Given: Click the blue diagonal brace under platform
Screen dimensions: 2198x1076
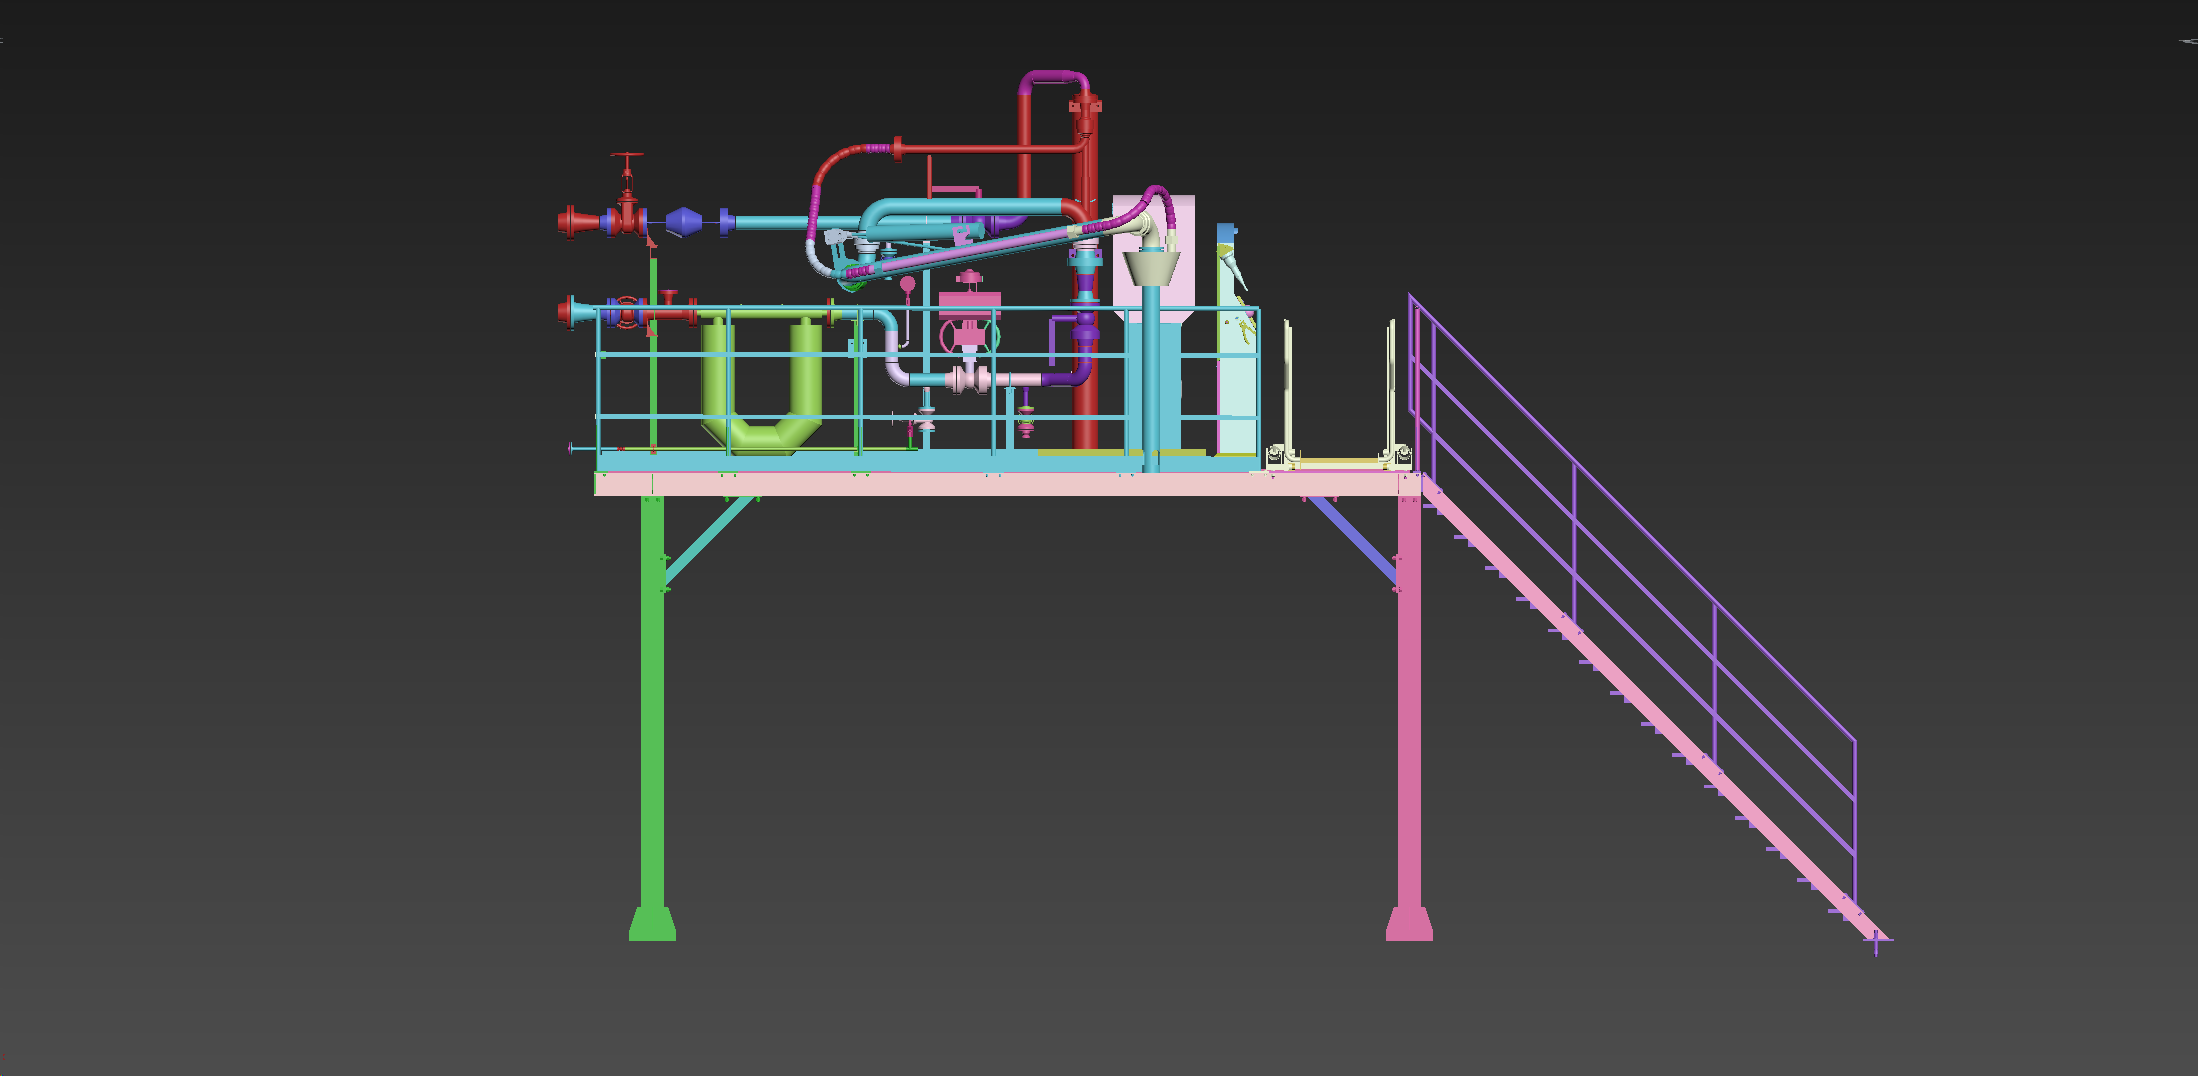Looking at the screenshot, I should coord(1352,538).
